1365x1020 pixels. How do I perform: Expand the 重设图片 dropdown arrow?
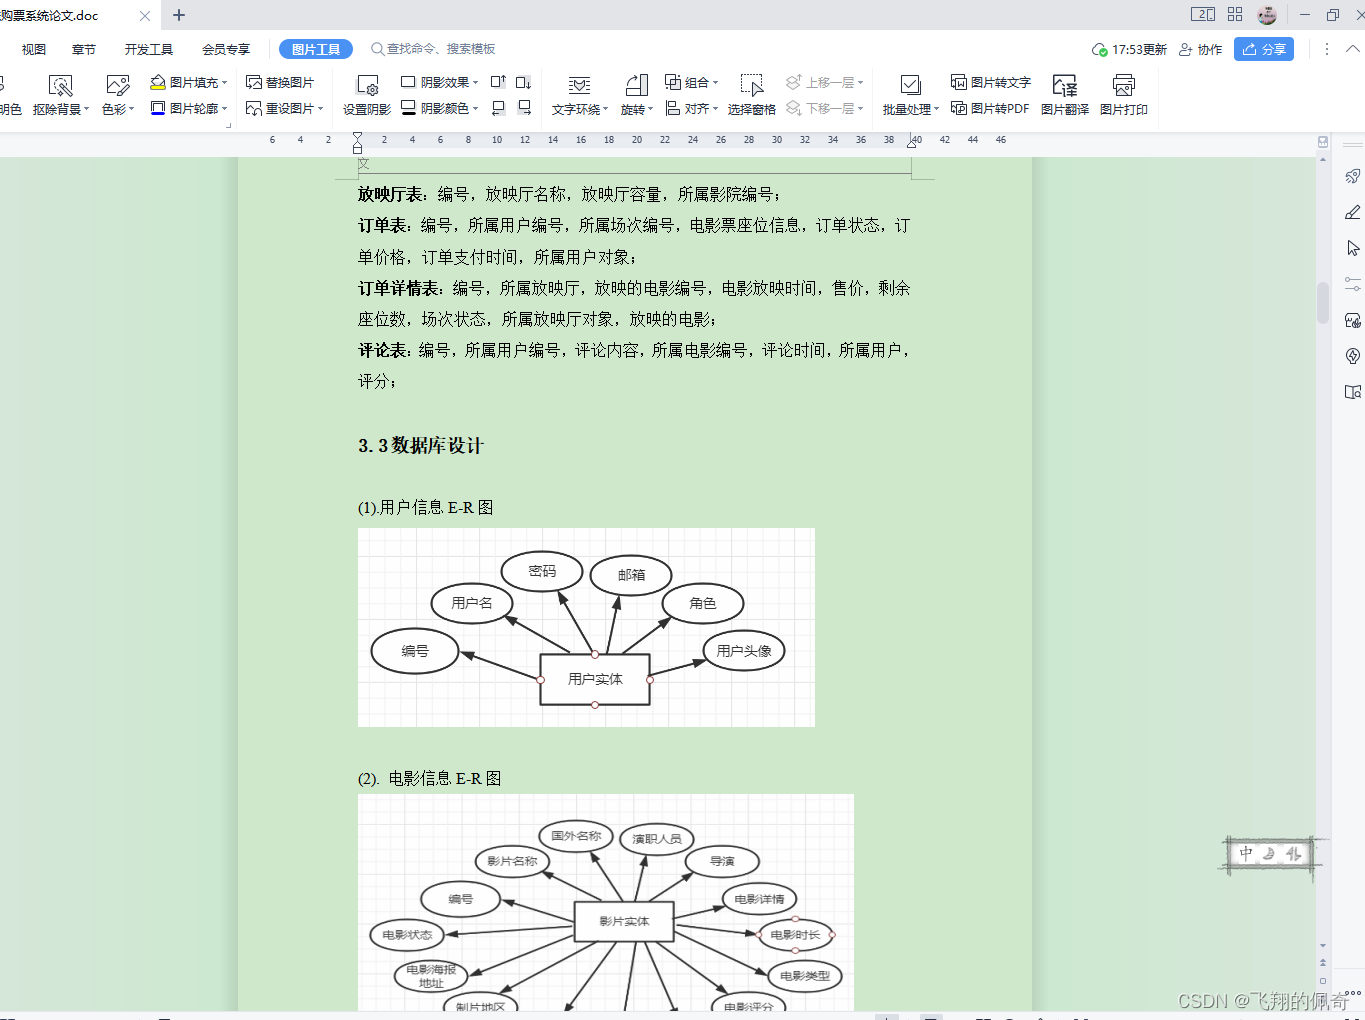pos(320,109)
